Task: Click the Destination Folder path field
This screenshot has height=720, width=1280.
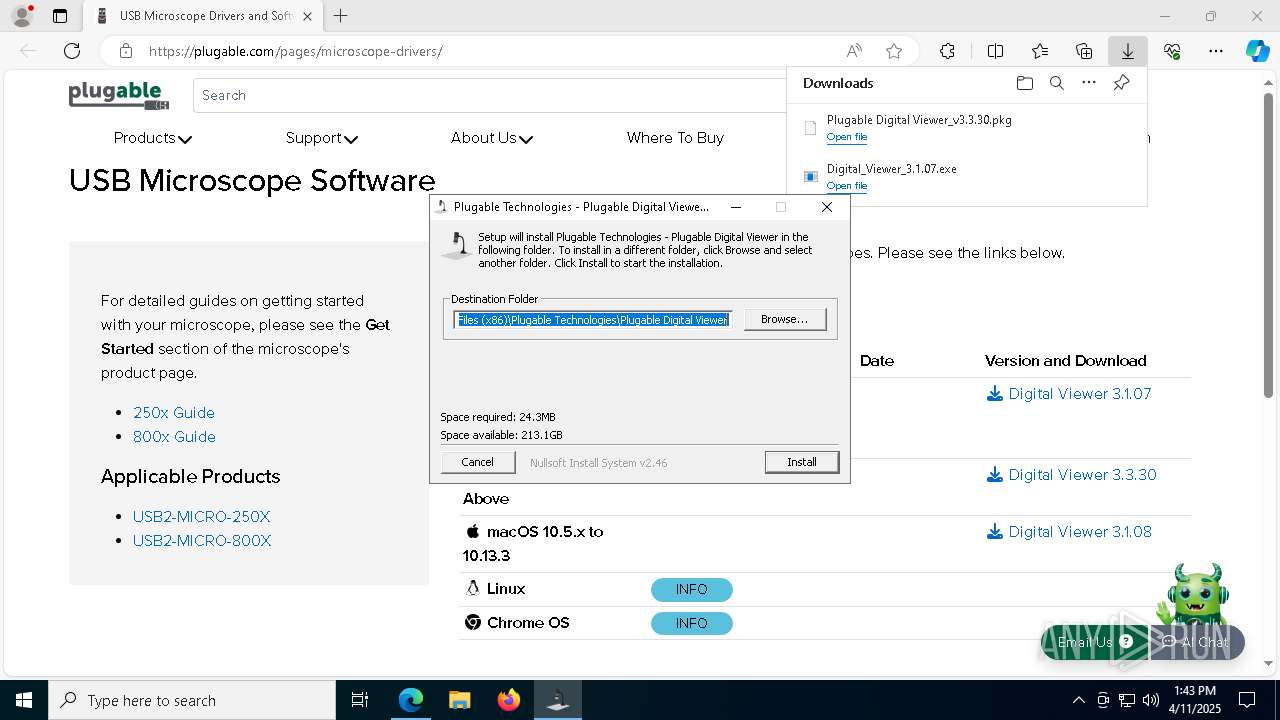Action: point(593,320)
